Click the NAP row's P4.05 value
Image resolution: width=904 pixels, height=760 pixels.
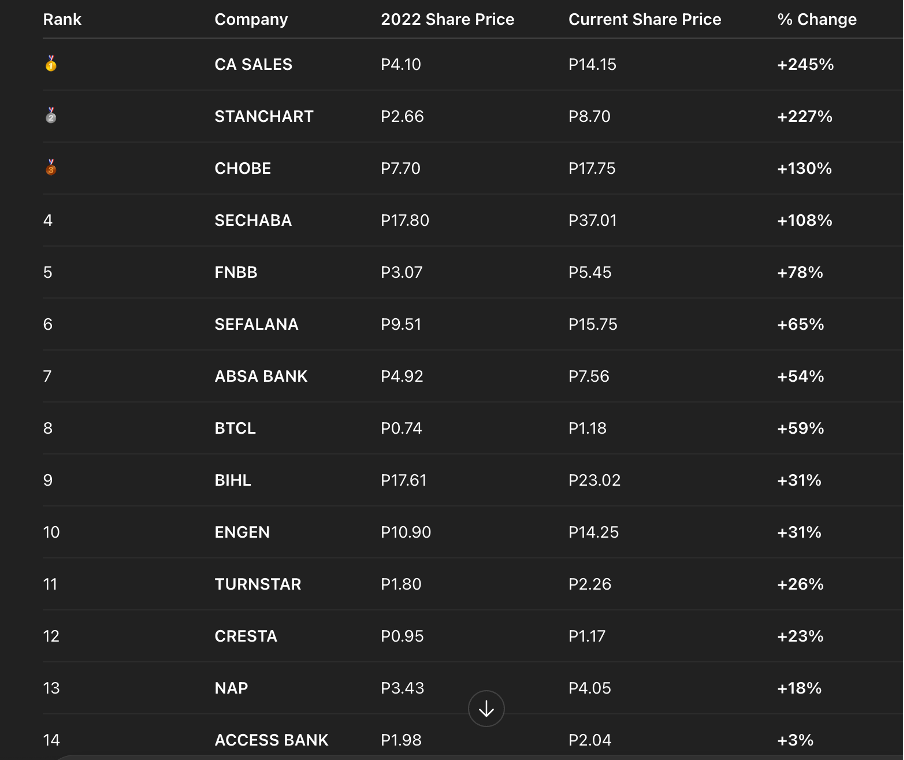coord(591,688)
